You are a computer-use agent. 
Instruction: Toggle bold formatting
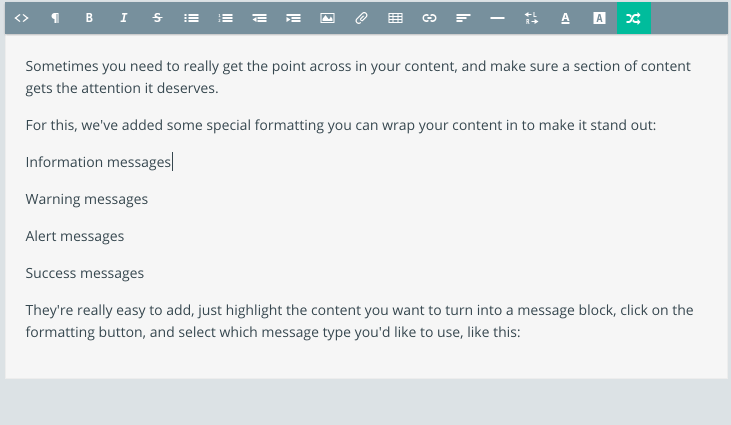click(x=89, y=18)
